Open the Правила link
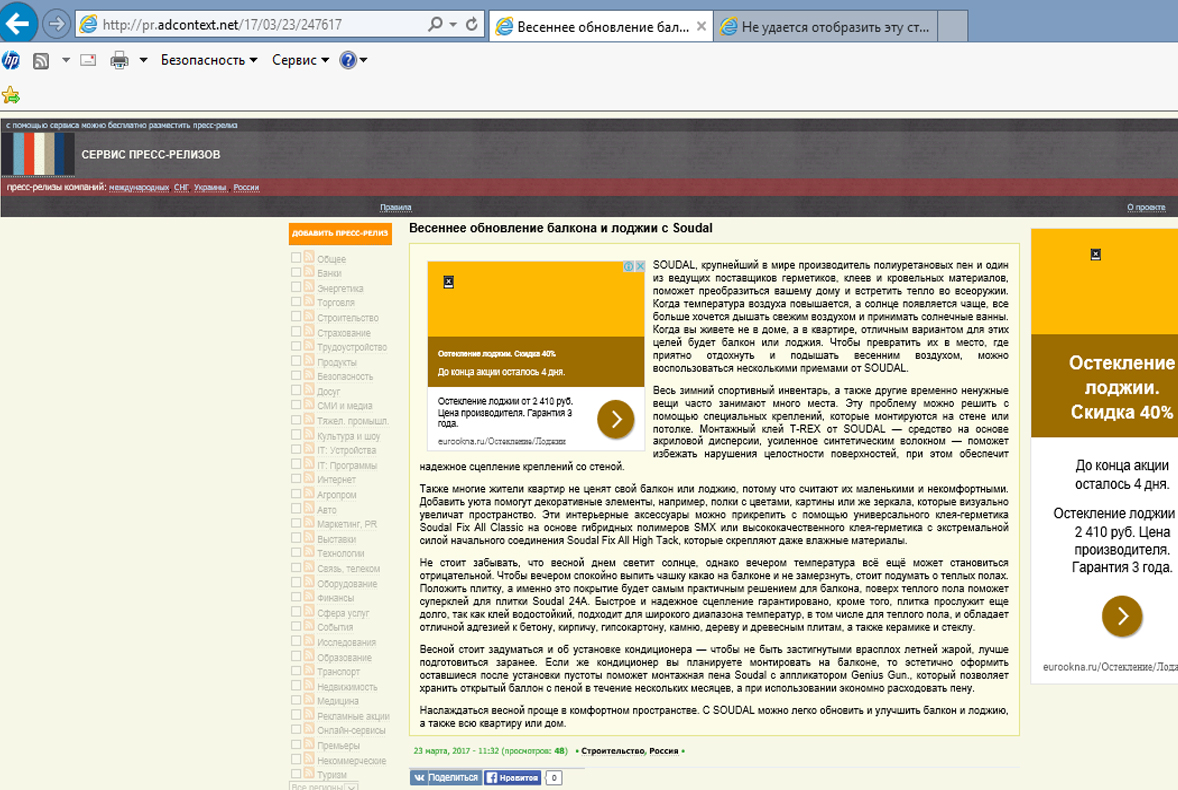The width and height of the screenshot is (1178, 790). coord(396,207)
